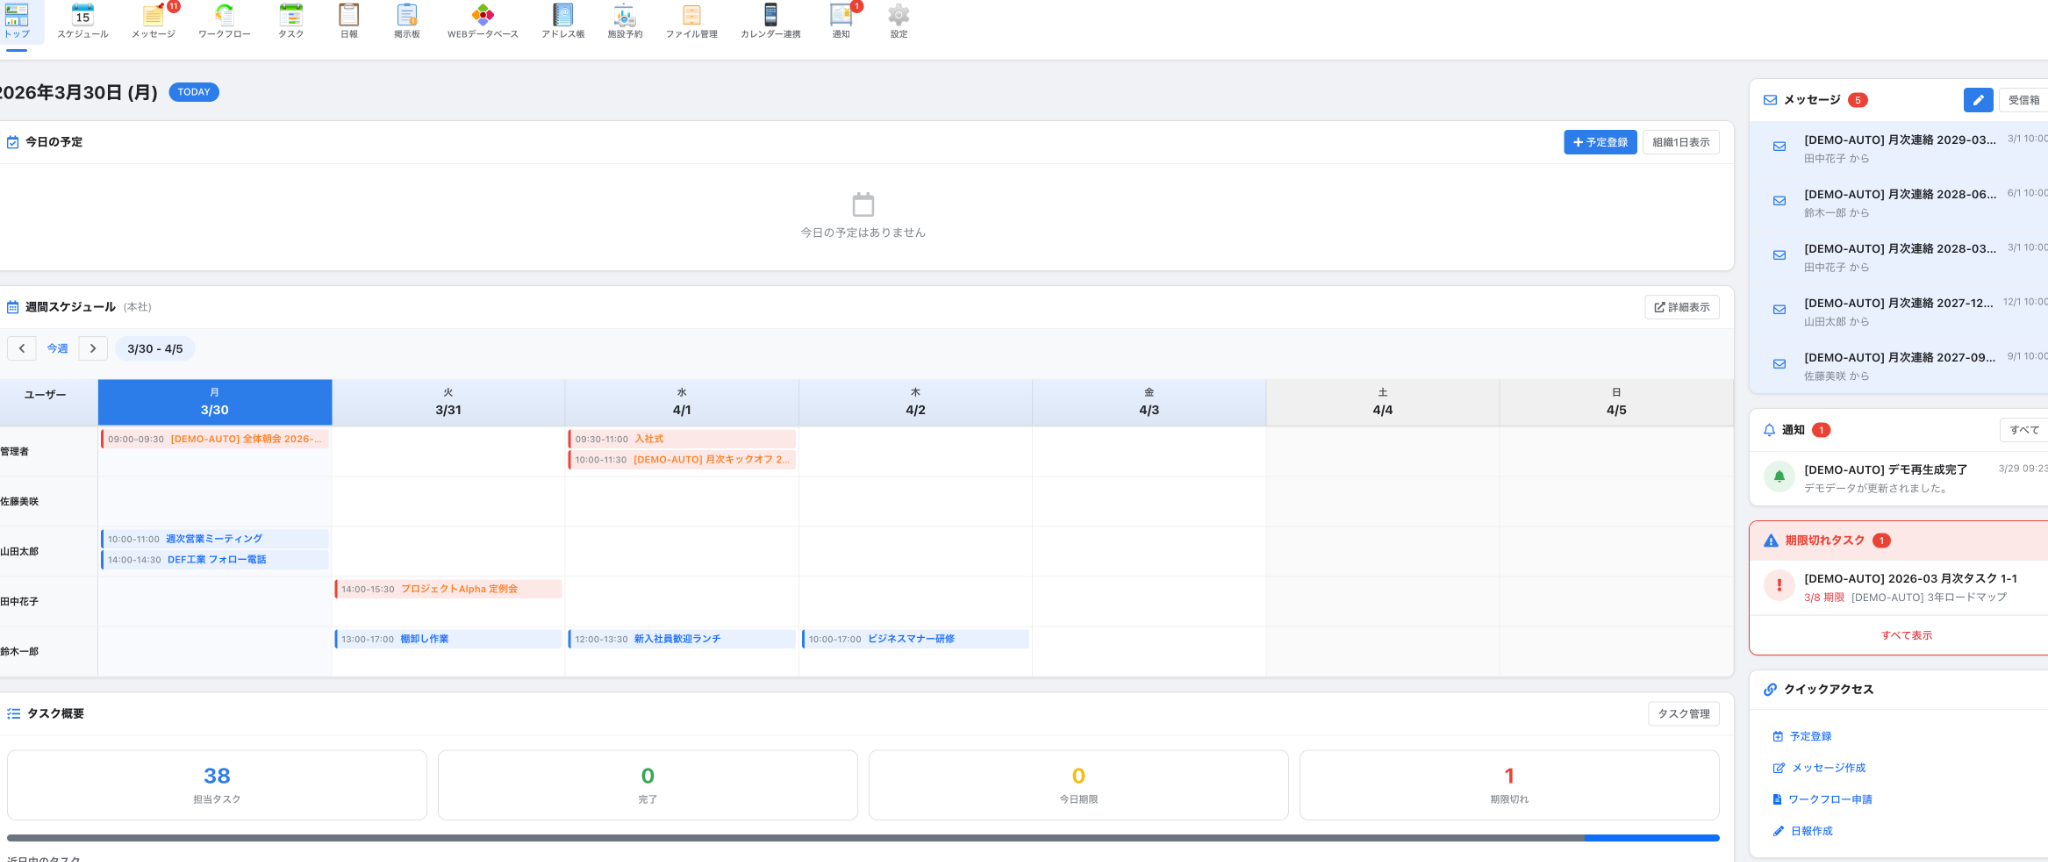Select the 金 4/3 column header
The height and width of the screenshot is (862, 2048).
tap(1149, 402)
